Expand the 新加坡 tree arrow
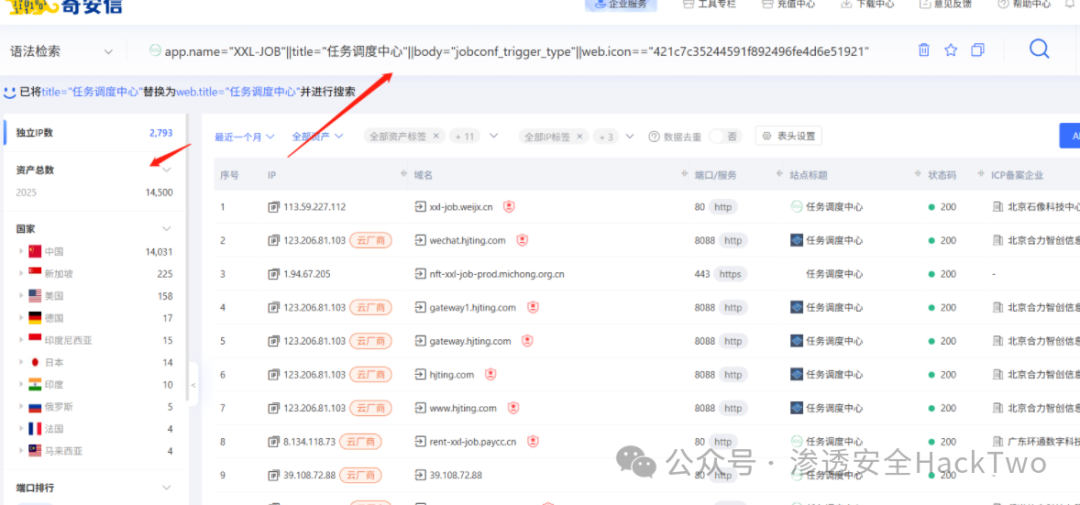The width and height of the screenshot is (1080, 505). (21, 274)
